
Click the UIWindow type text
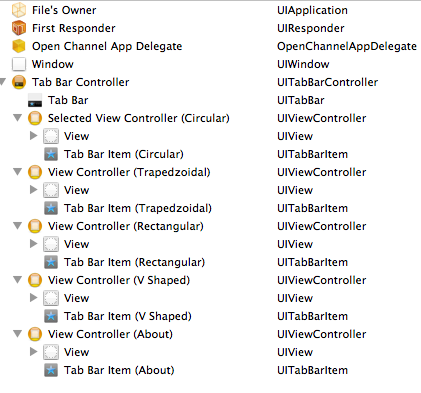(303, 64)
